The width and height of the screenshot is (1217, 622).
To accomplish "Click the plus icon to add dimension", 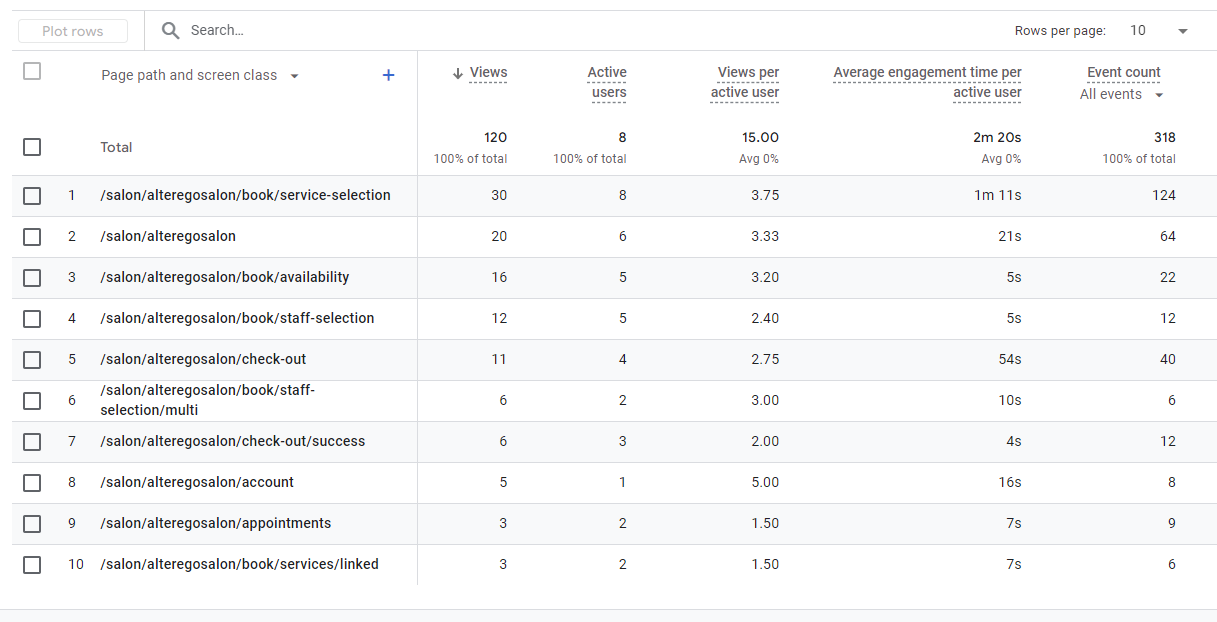I will [389, 75].
